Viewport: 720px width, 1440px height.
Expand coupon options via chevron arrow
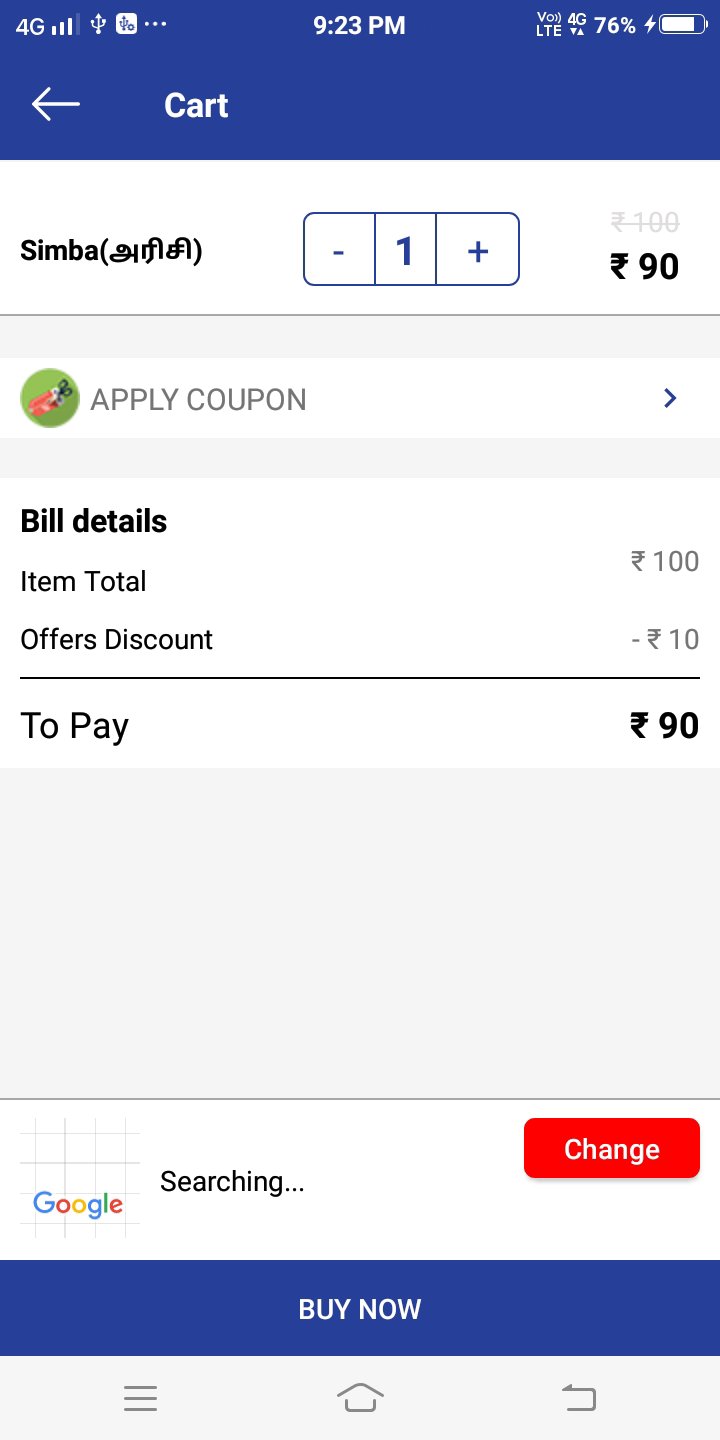pos(670,398)
